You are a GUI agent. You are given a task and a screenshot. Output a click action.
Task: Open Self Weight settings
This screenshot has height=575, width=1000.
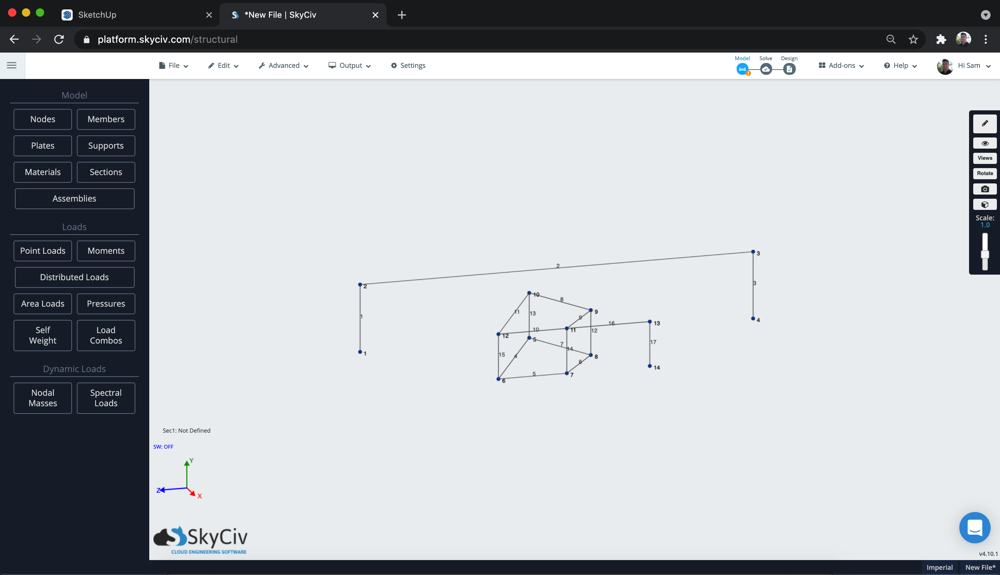click(43, 335)
